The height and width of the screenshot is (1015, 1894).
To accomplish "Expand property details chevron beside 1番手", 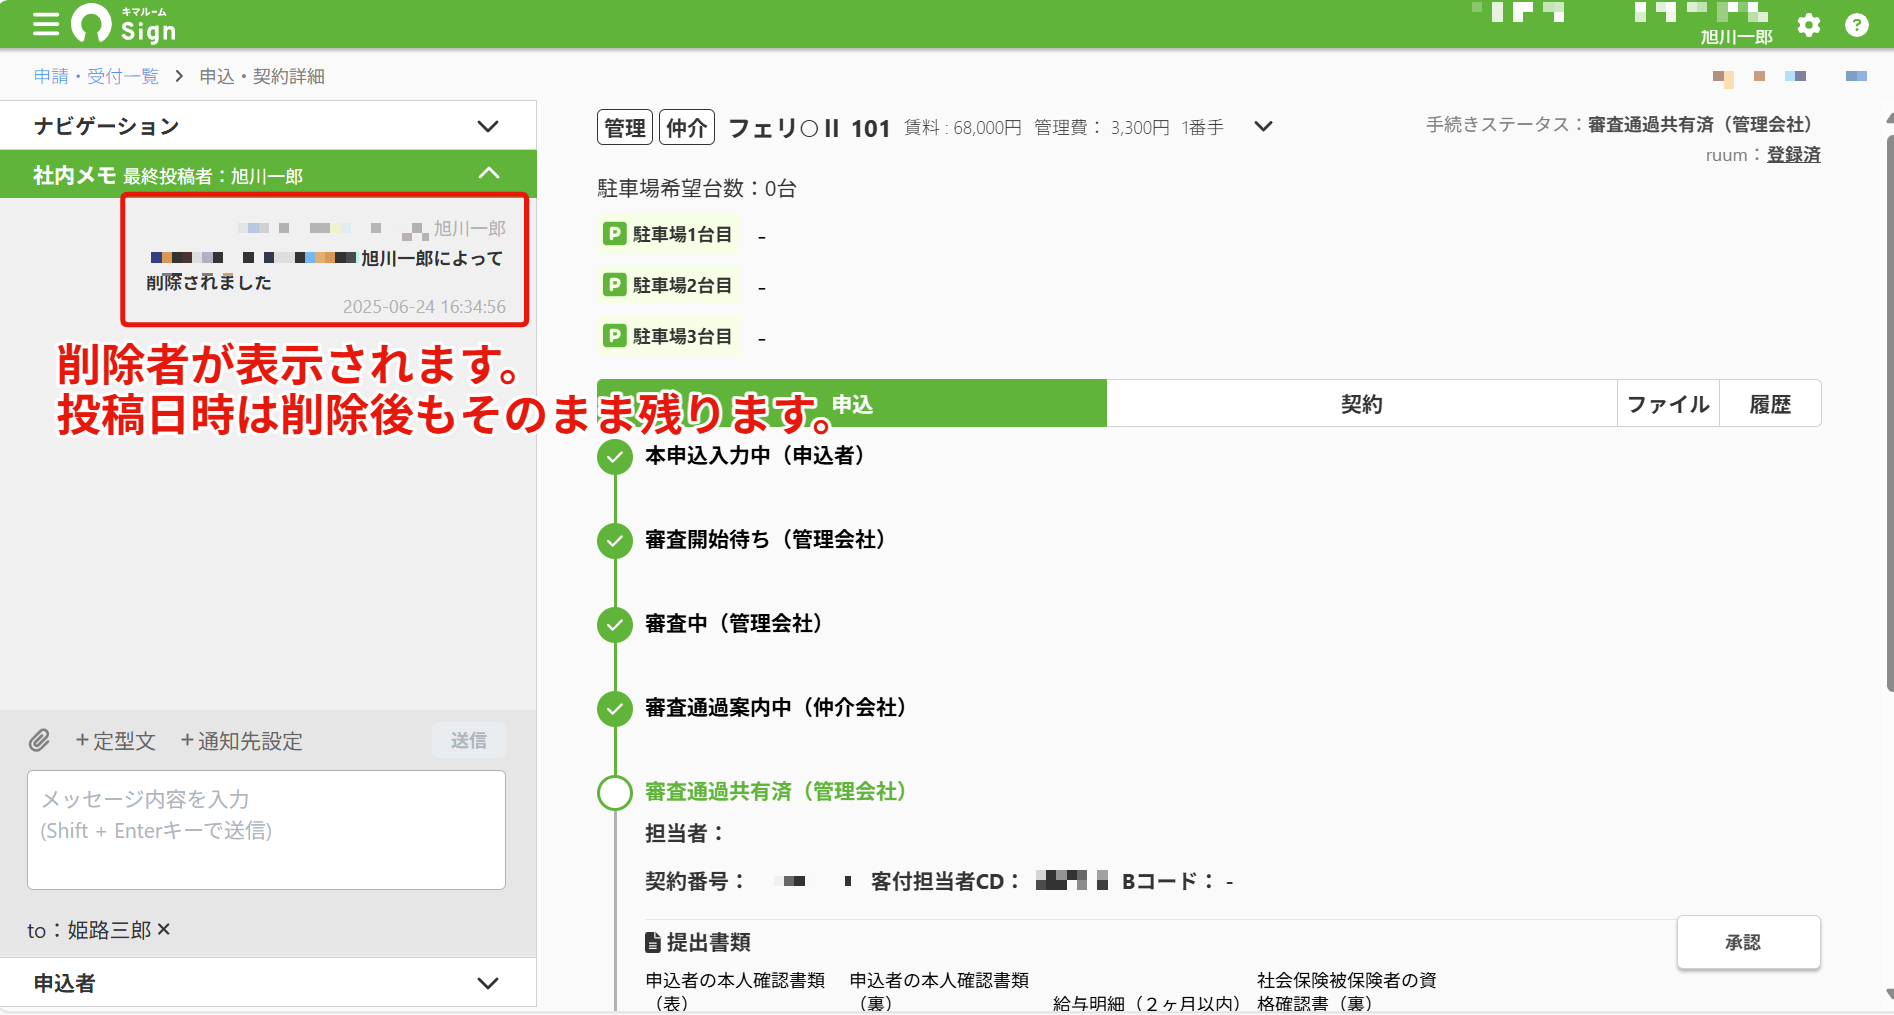I will 1263,126.
